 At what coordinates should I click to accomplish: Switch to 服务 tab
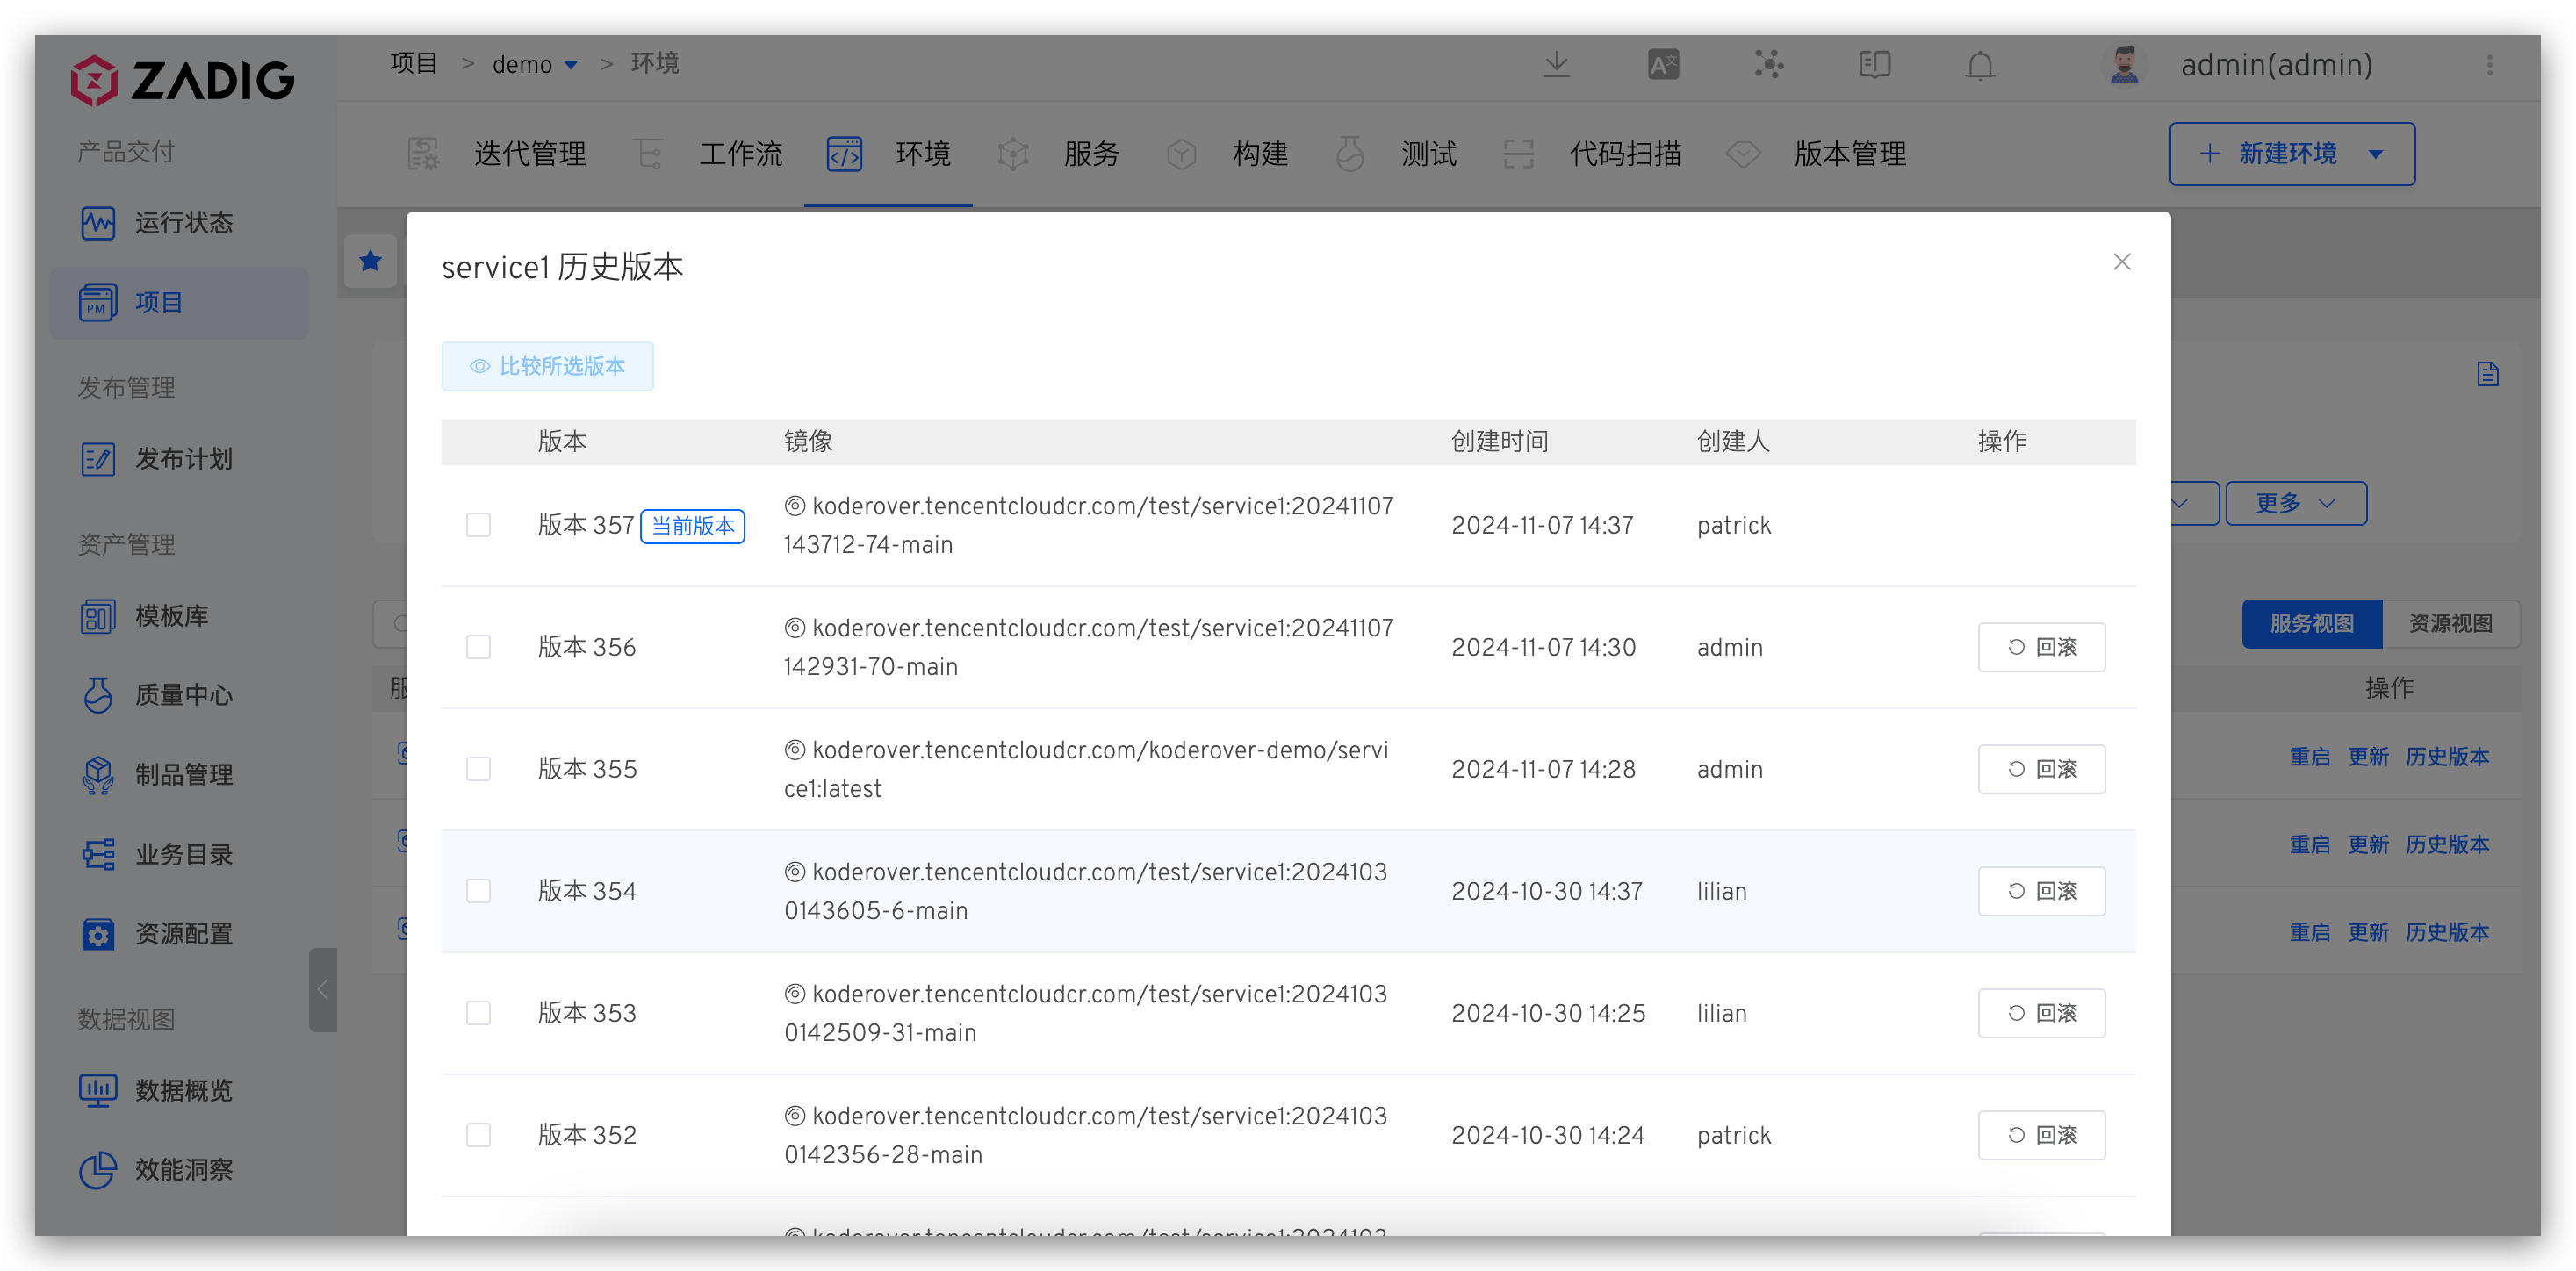[1058, 154]
